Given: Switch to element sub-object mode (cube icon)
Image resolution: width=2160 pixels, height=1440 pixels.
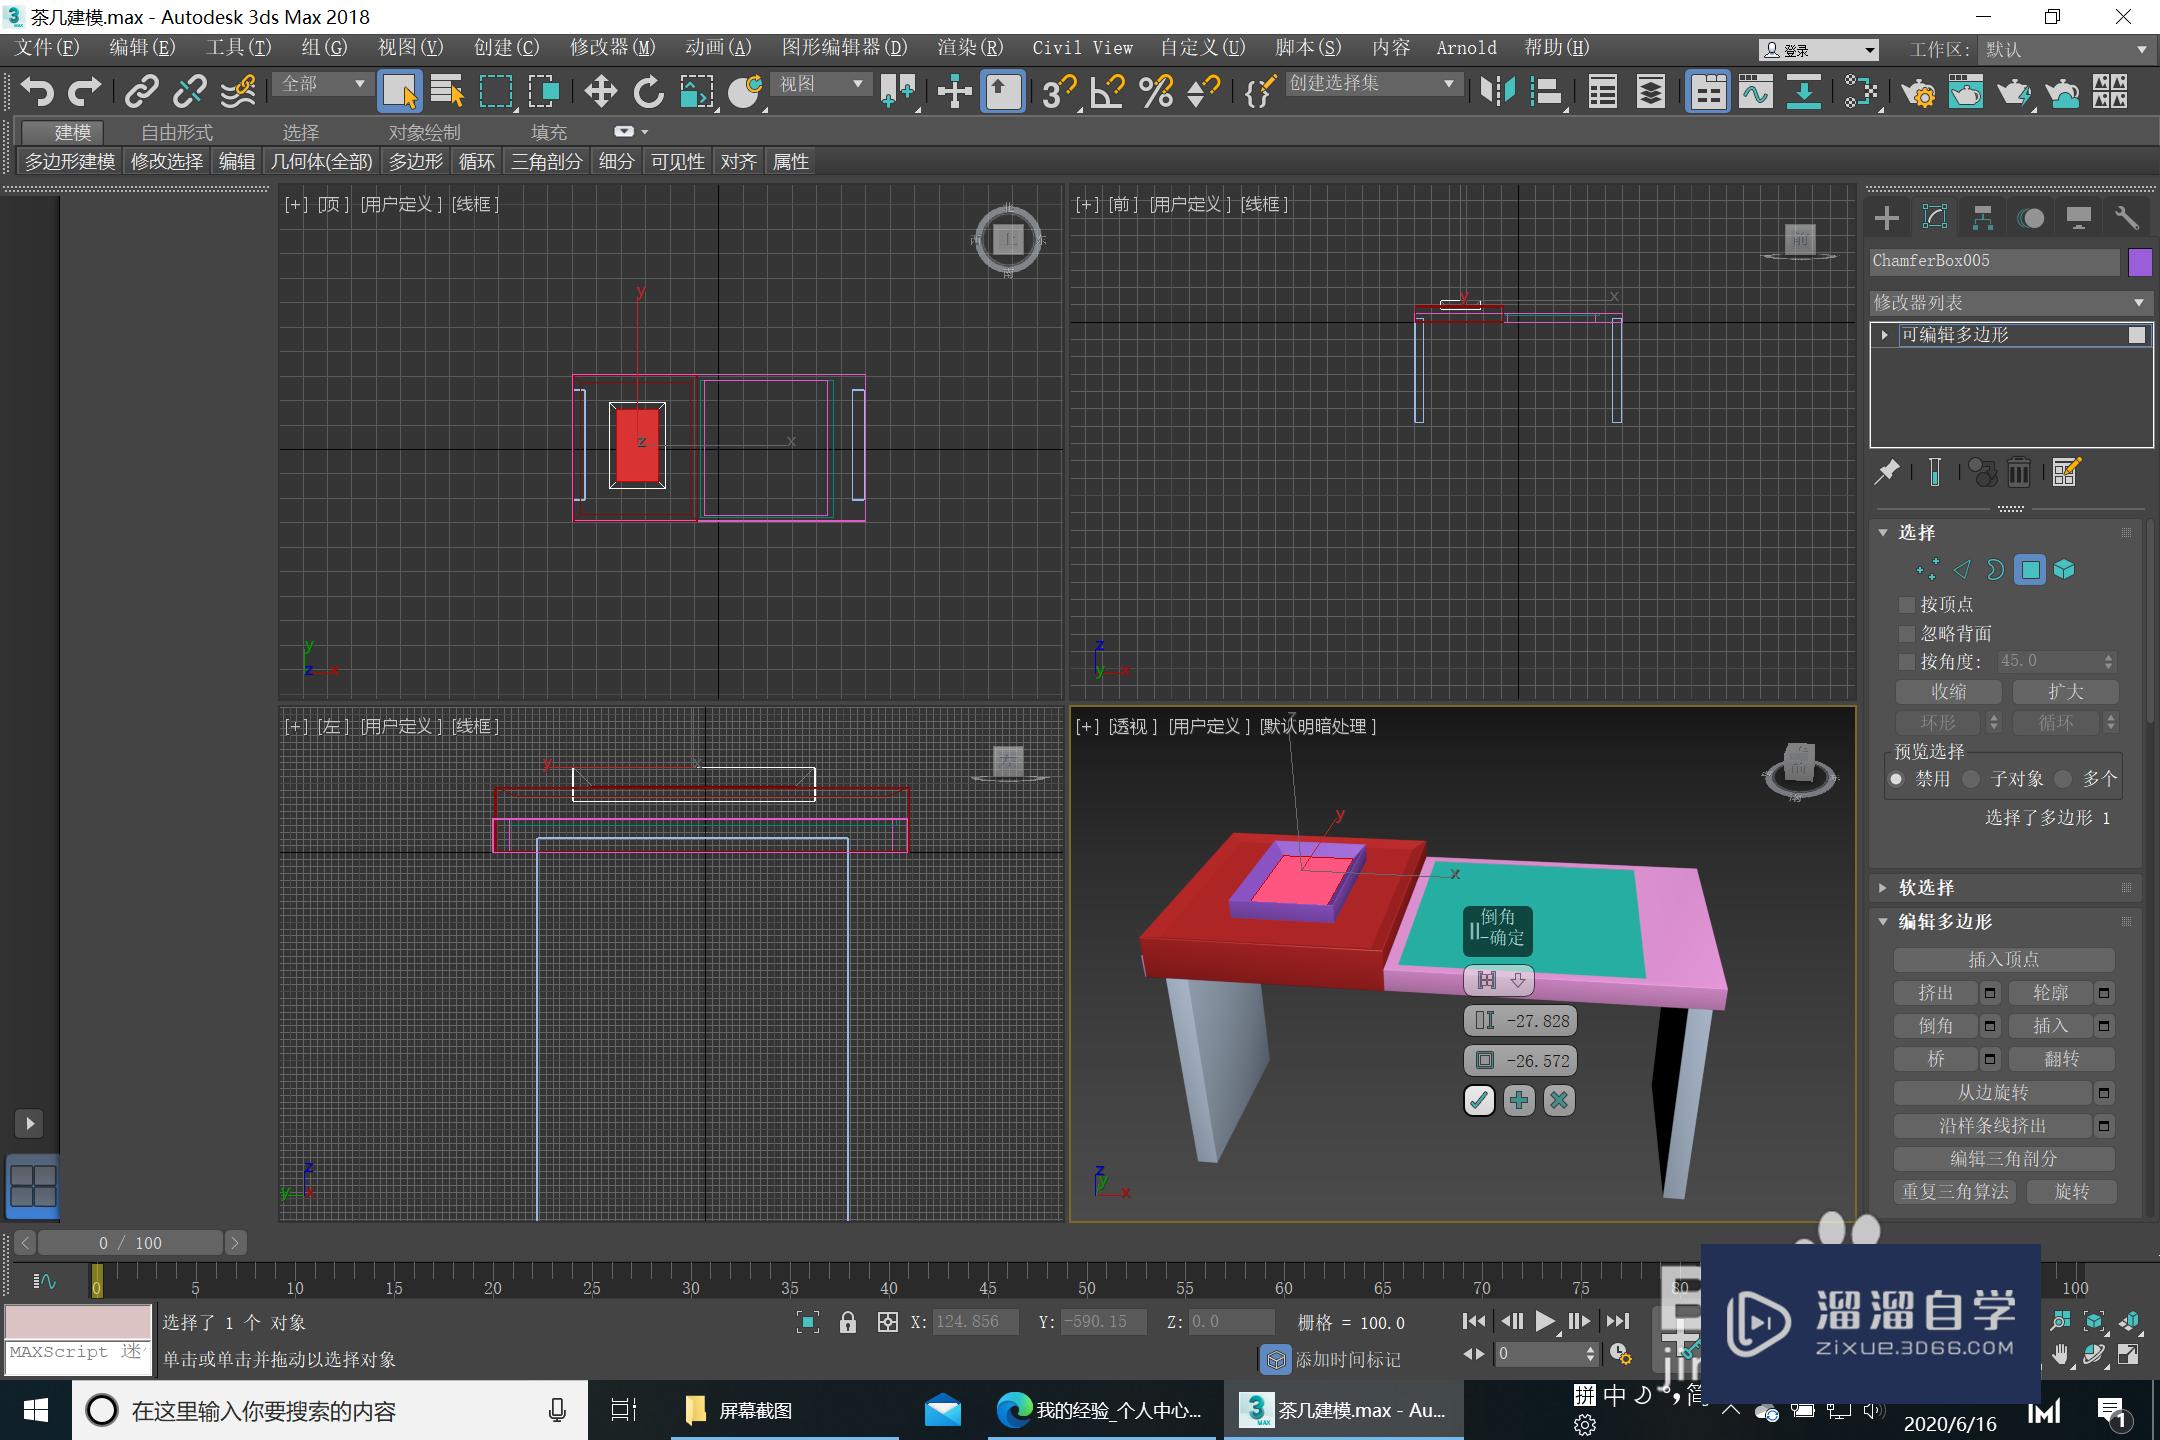Looking at the screenshot, I should [2064, 569].
